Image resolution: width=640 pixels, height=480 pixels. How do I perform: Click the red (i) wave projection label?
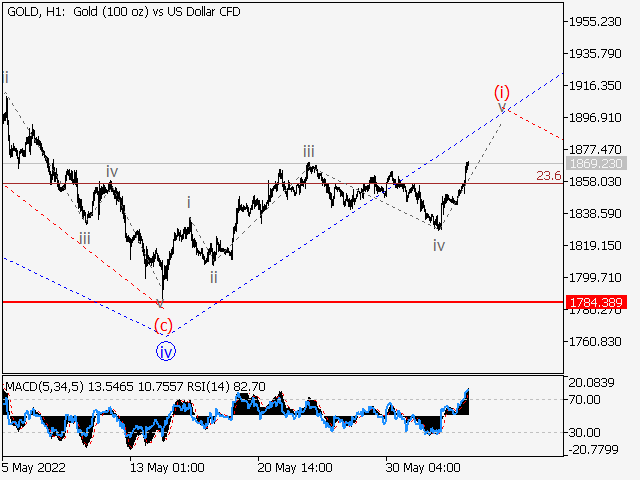tap(502, 92)
